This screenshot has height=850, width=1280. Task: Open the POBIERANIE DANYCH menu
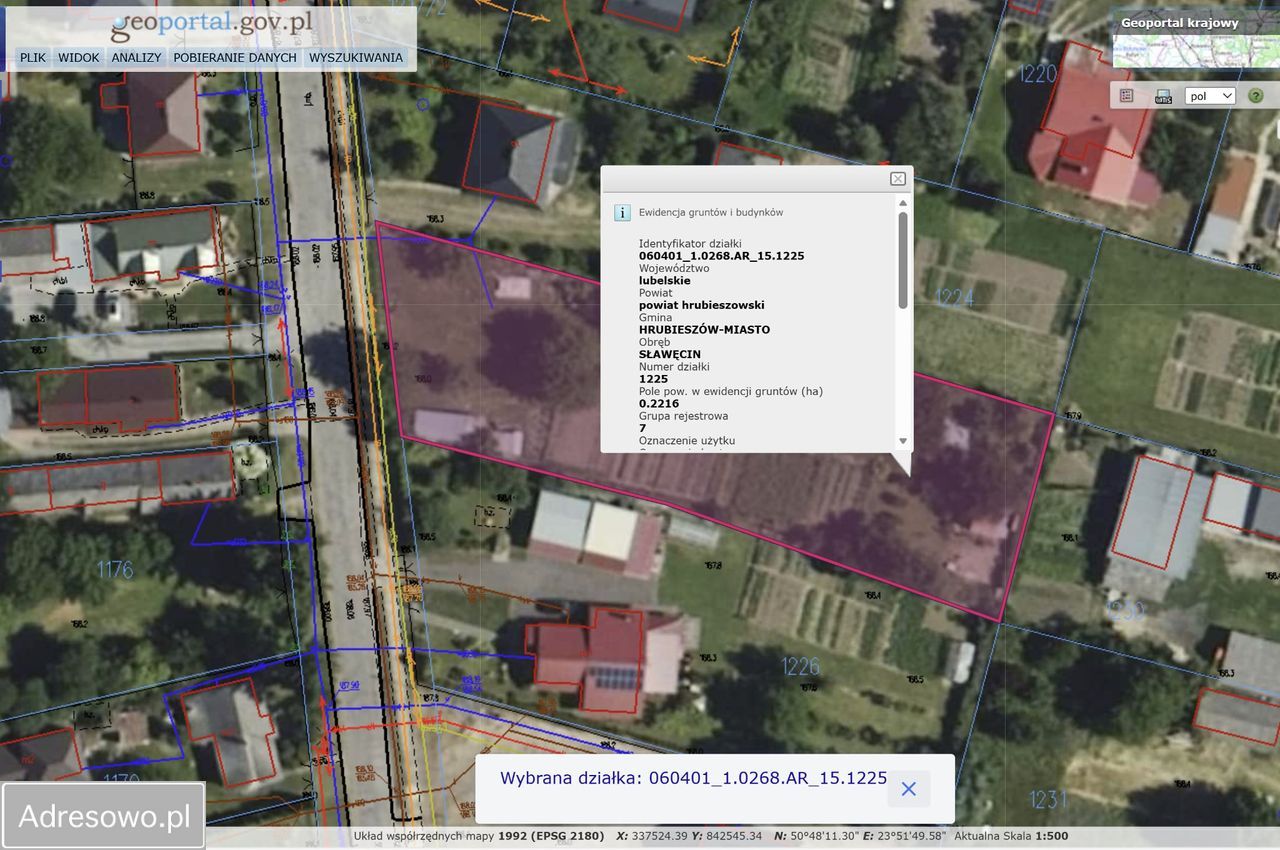pyautogui.click(x=235, y=58)
